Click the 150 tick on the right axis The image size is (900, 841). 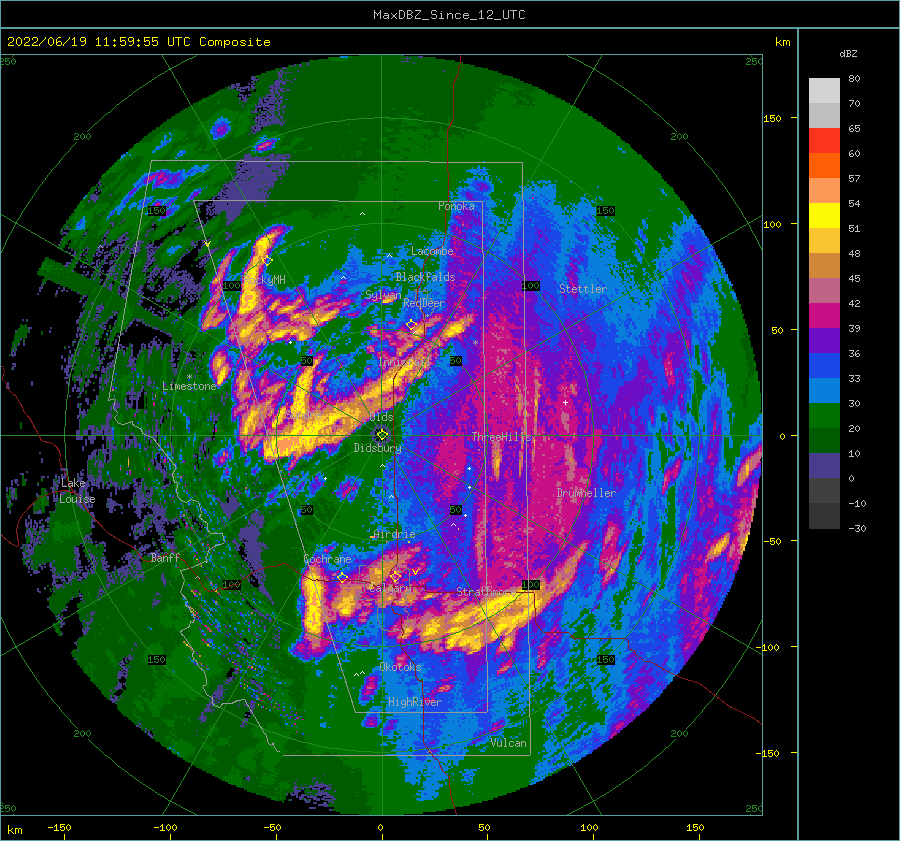pyautogui.click(x=772, y=118)
